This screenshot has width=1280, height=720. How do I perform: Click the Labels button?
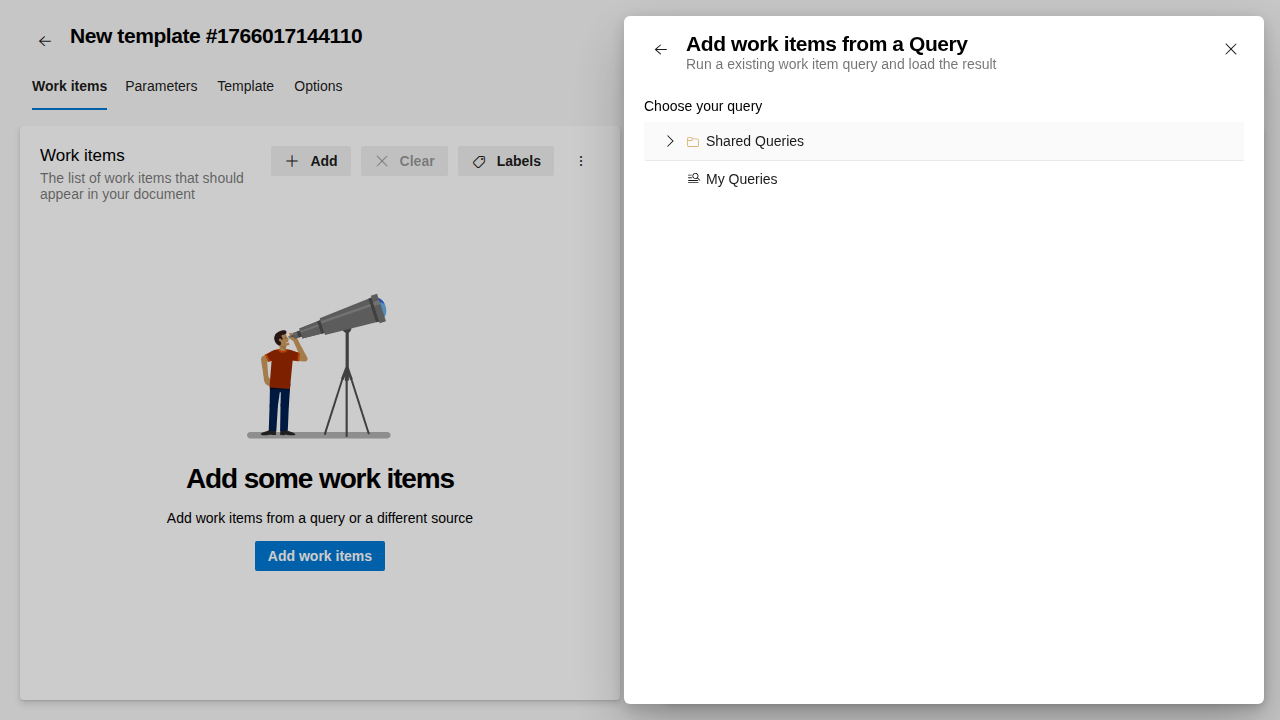506,161
